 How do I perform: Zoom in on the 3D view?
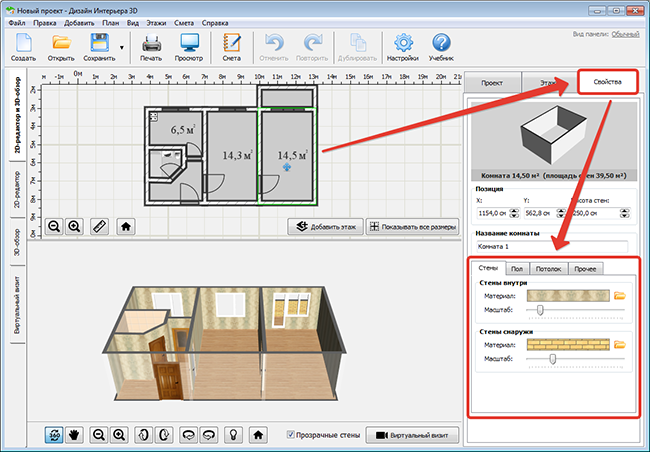119,435
